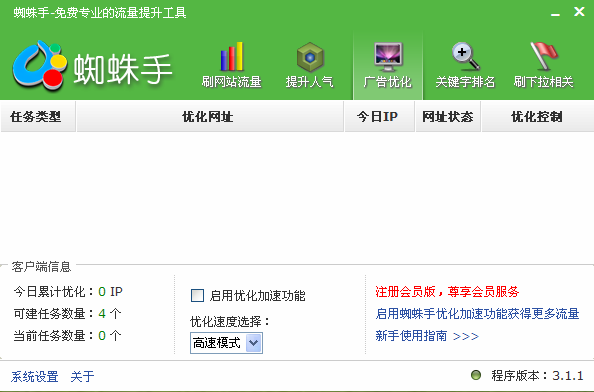
Task: Click the 关键字排名 magnifier icon
Action: coord(466,57)
